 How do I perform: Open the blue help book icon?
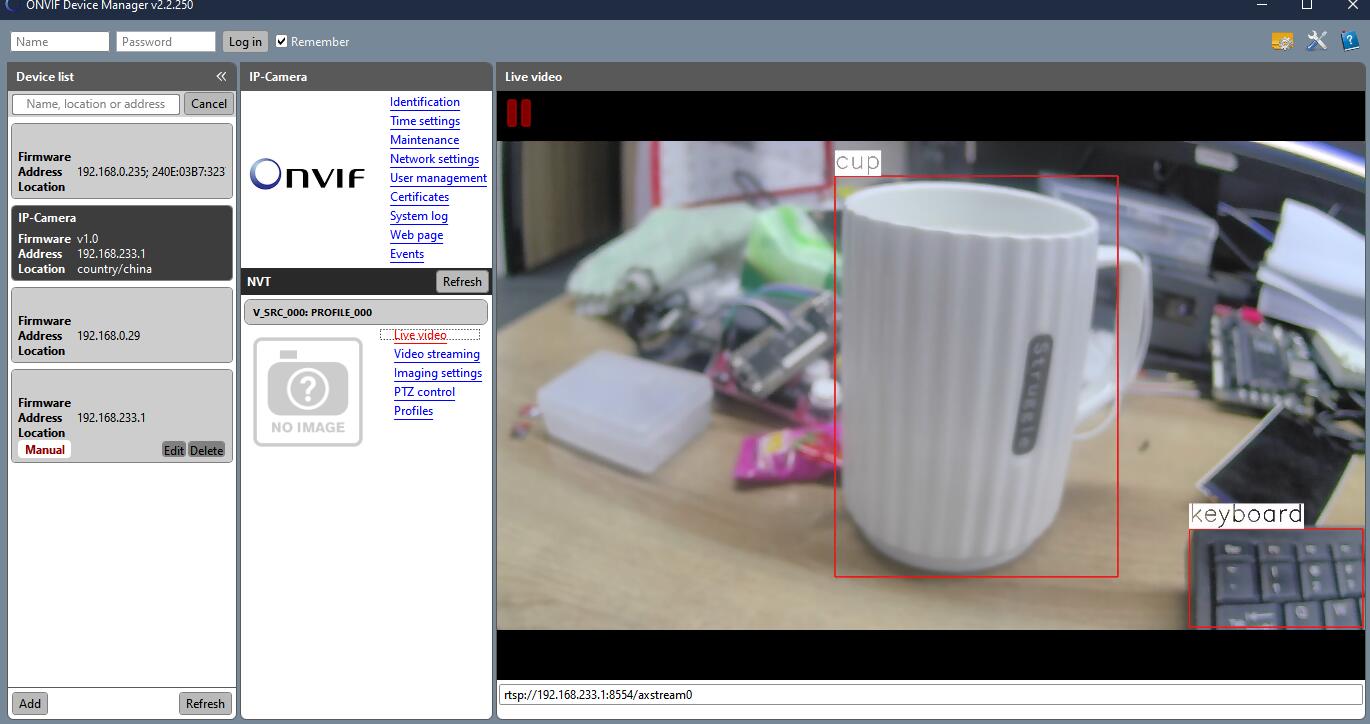1349,41
